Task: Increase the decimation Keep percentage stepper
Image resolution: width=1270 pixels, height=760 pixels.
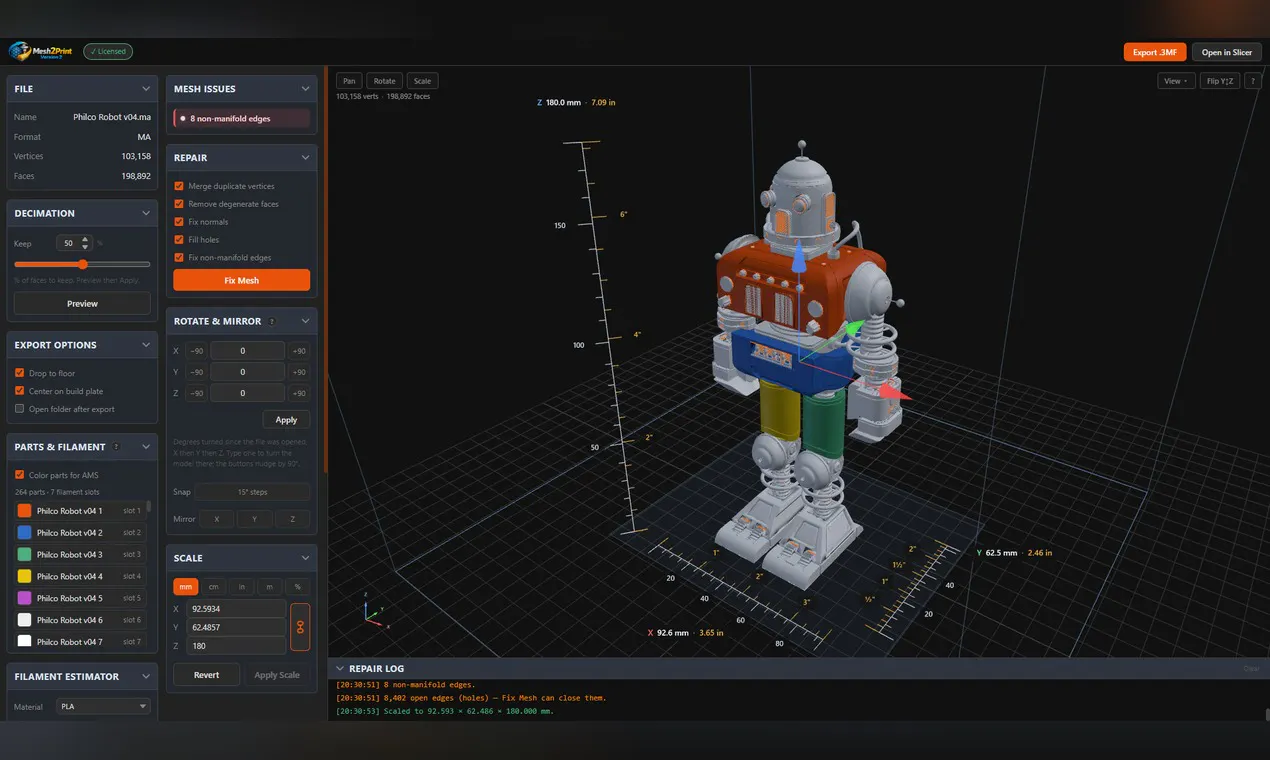Action: click(85, 239)
